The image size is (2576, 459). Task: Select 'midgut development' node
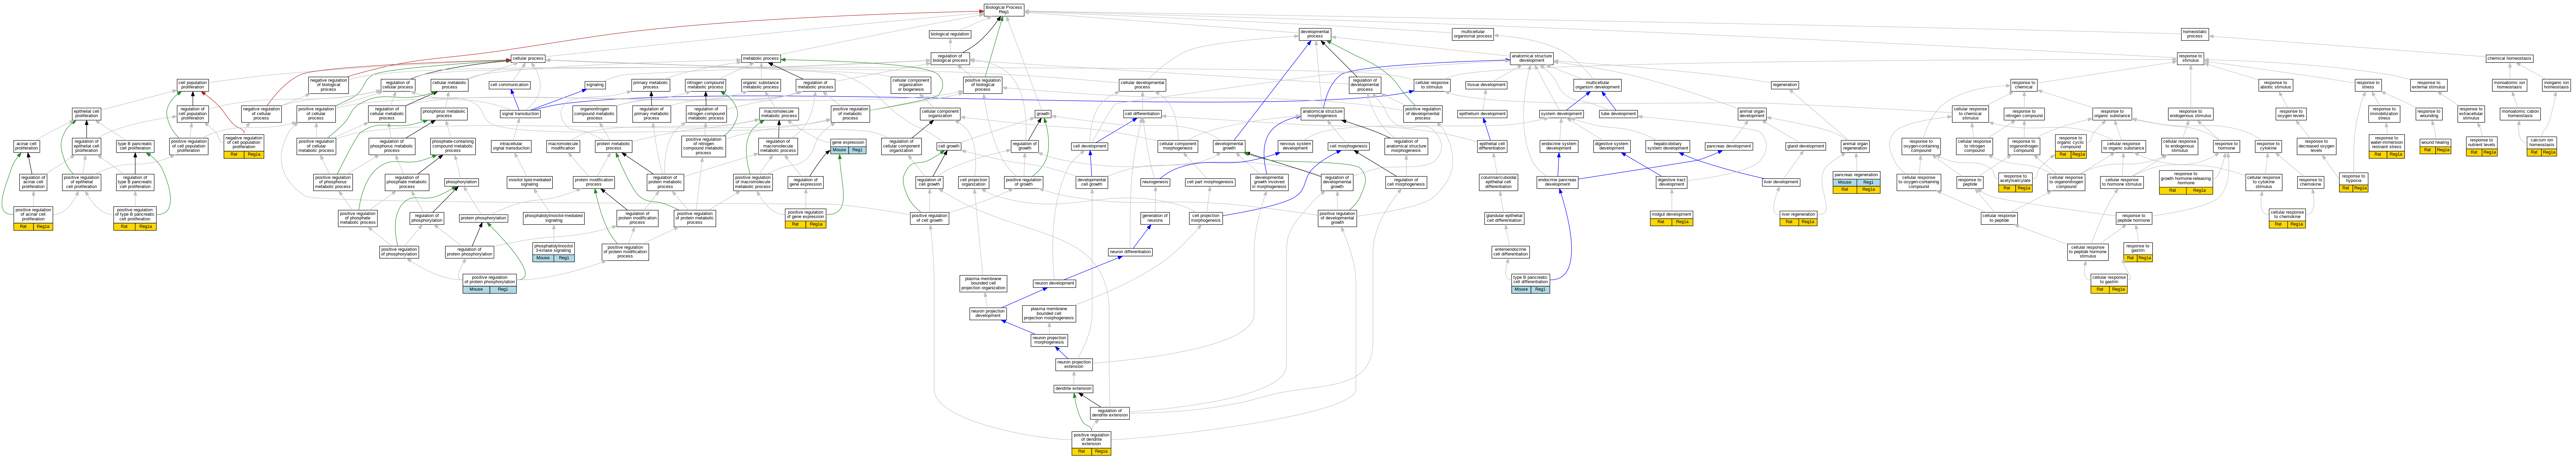pyautogui.click(x=1671, y=218)
